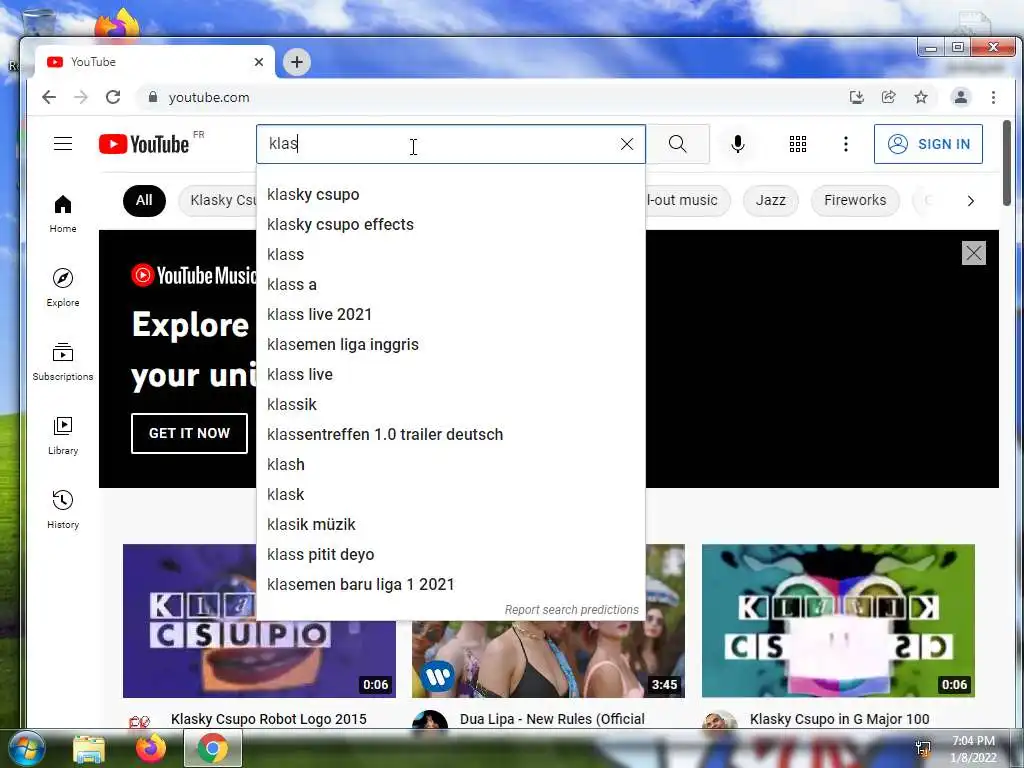Screen dimensions: 1024x768
Task: Select the chill-out music filter chip
Action: [688, 200]
